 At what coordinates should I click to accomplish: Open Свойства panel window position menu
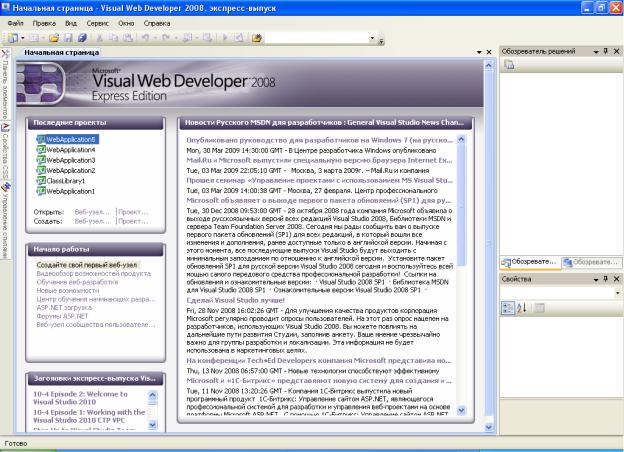coord(596,279)
